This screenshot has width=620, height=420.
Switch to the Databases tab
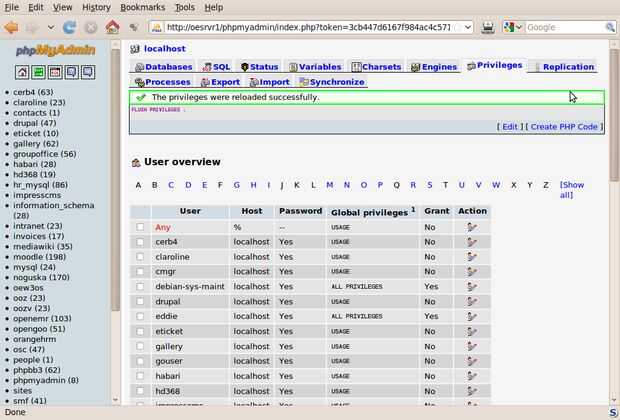pos(164,67)
